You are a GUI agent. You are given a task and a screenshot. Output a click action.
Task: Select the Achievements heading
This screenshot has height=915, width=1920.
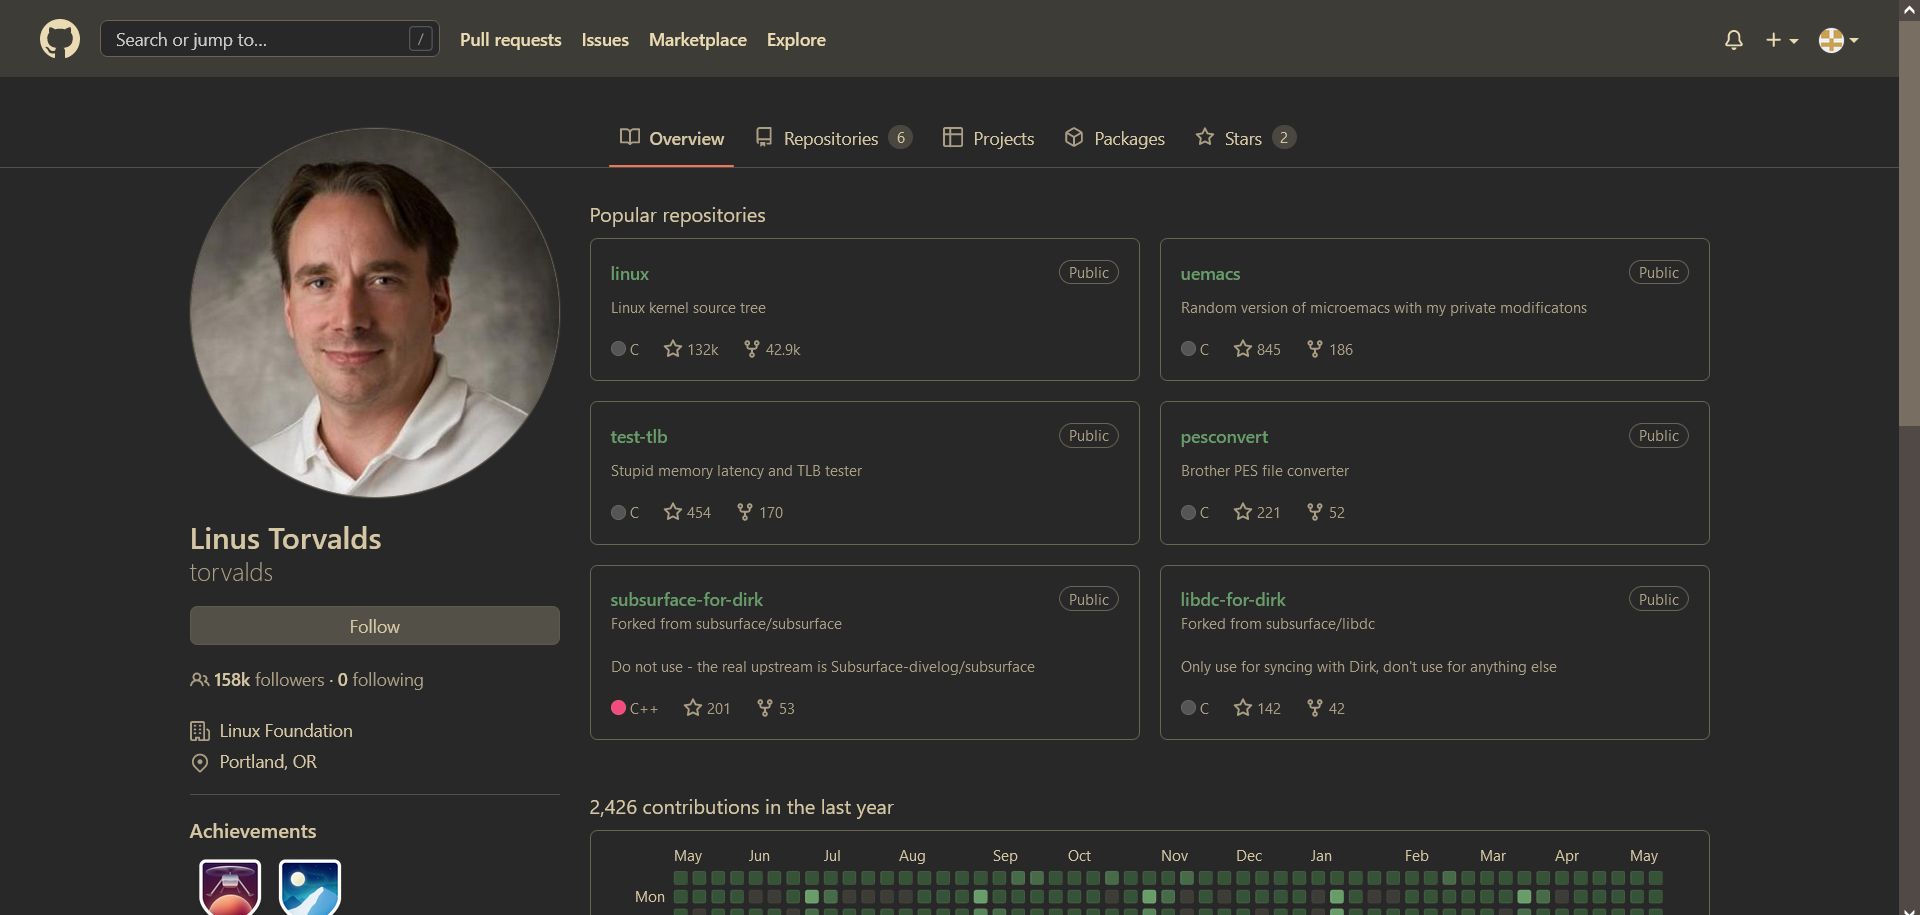coord(253,831)
